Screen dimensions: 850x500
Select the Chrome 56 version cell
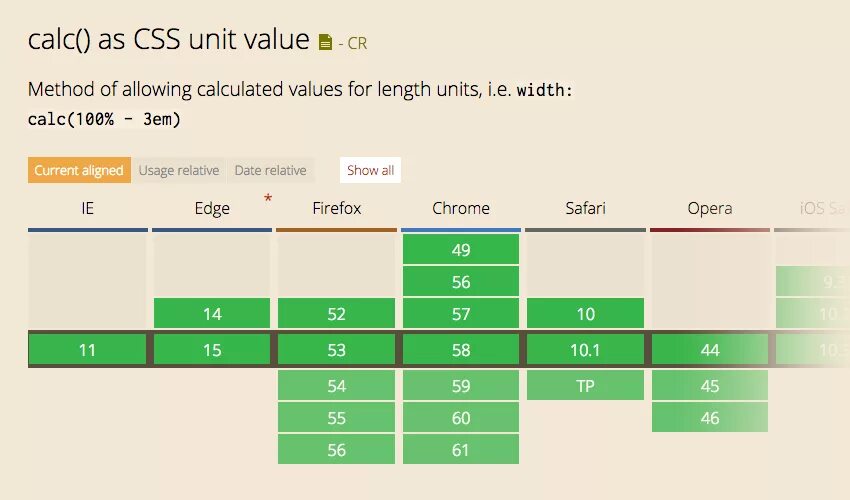[x=461, y=281]
